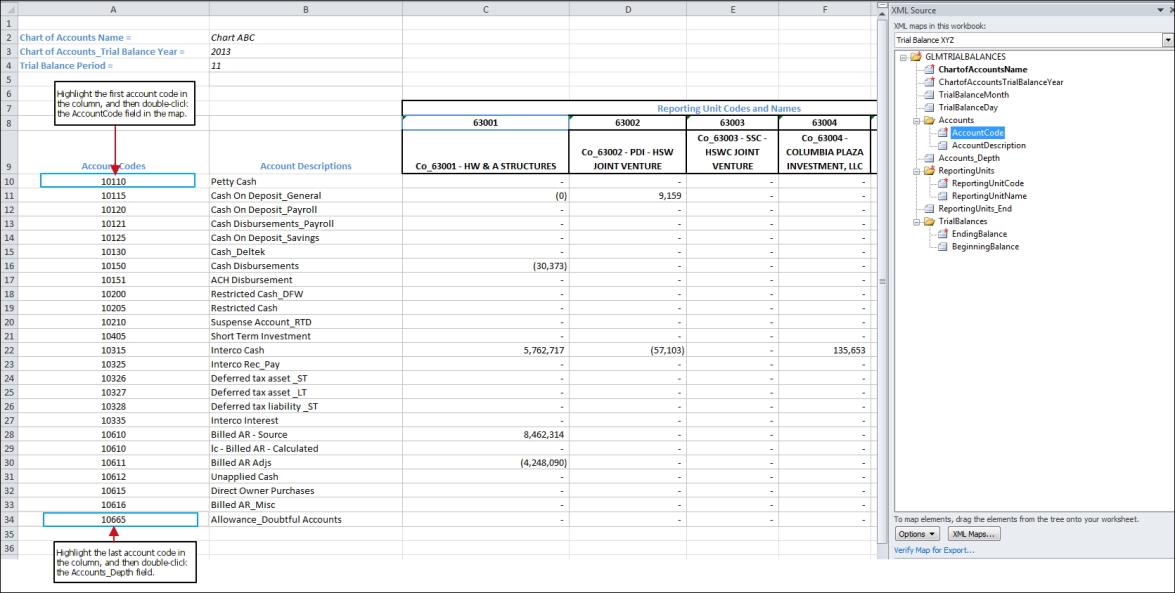The width and height of the screenshot is (1175, 593).
Task: Select the Account Descriptions header cell
Action: point(306,152)
